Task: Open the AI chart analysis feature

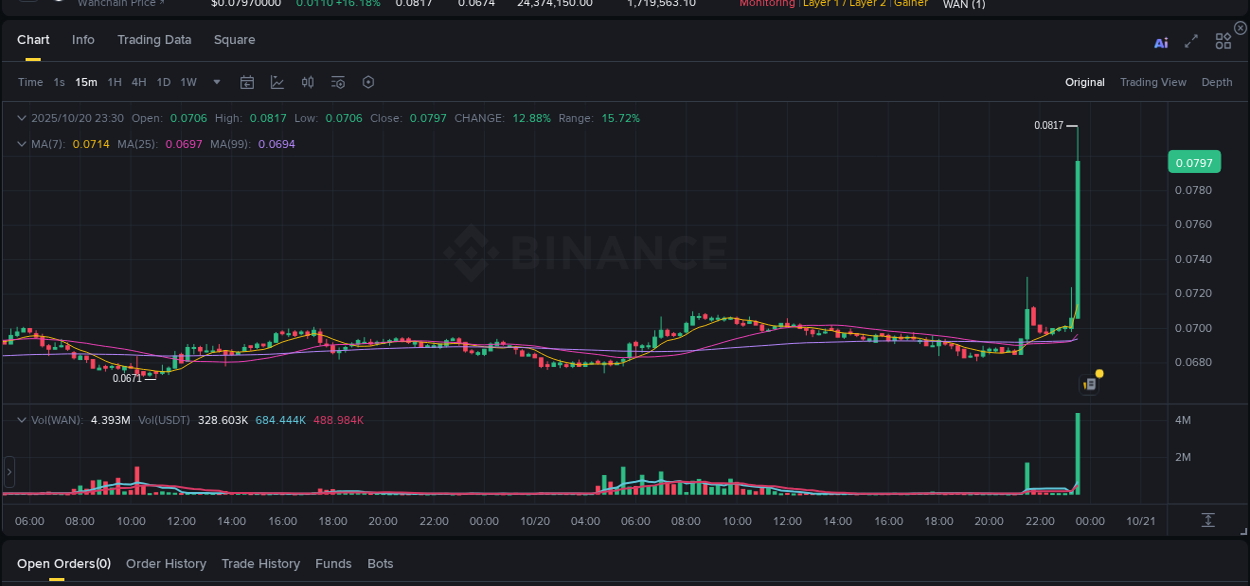Action: point(1160,41)
